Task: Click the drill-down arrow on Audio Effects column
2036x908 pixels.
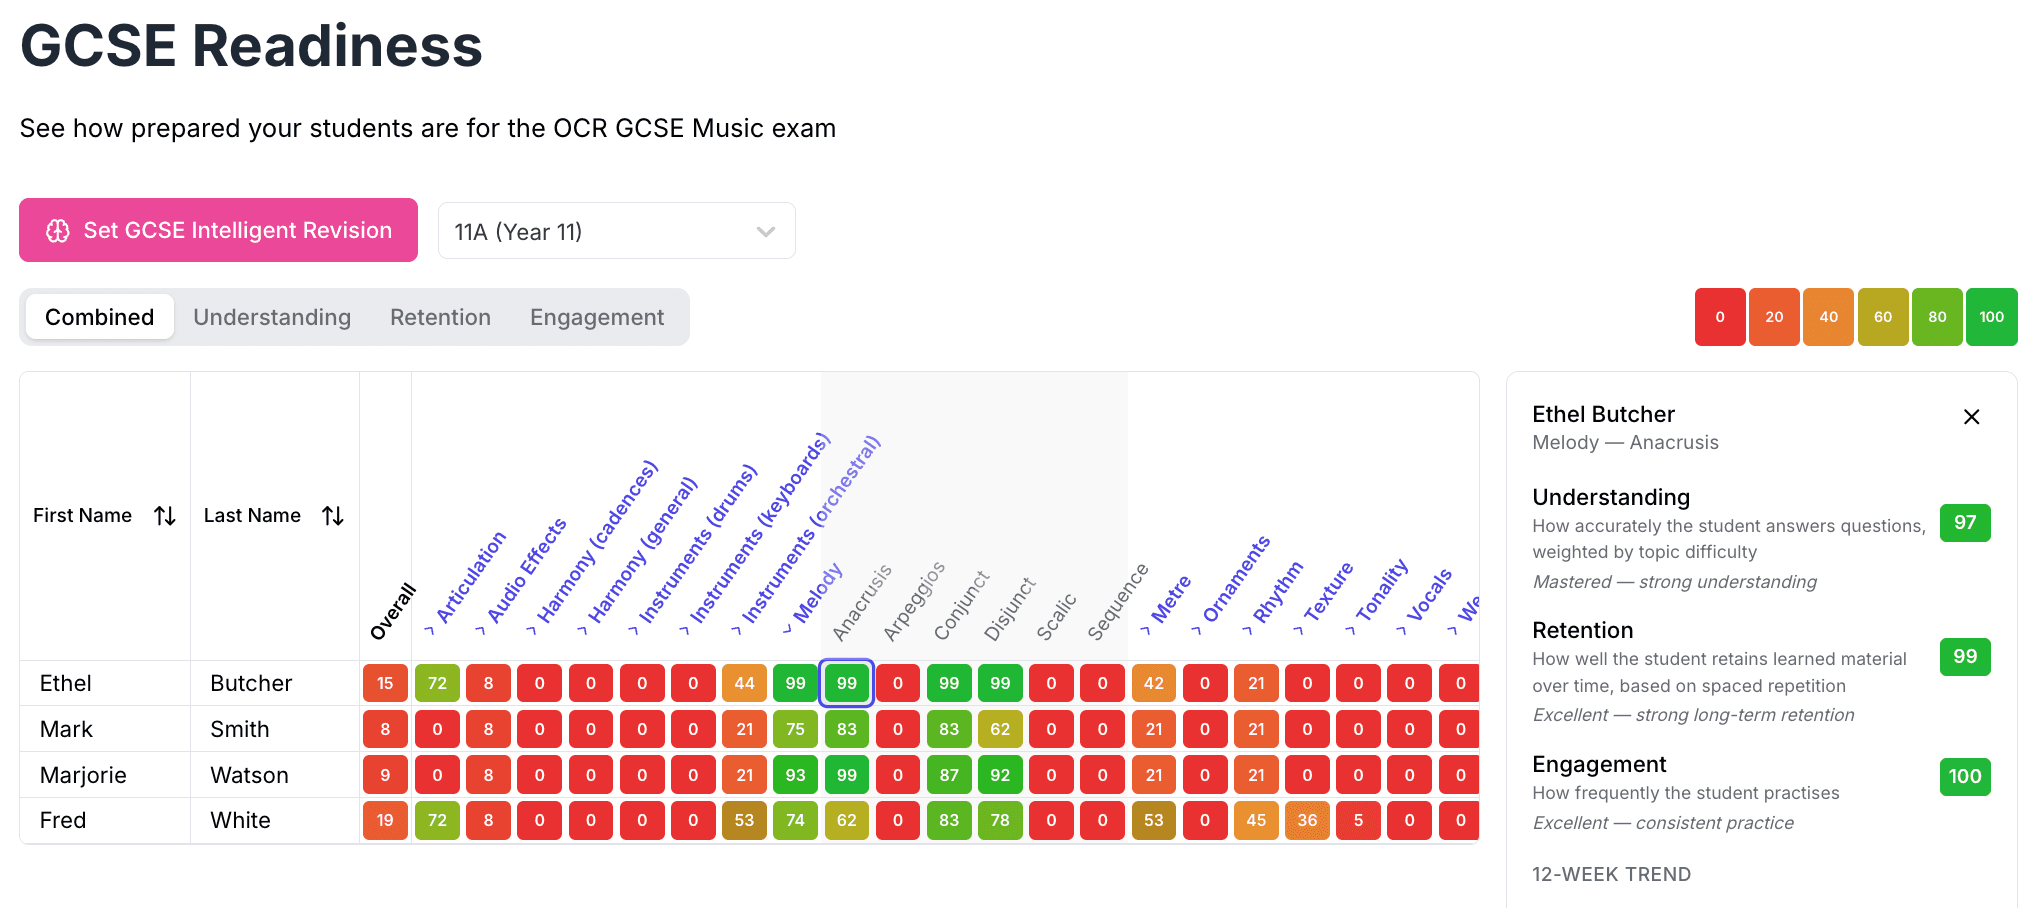Action: click(482, 631)
